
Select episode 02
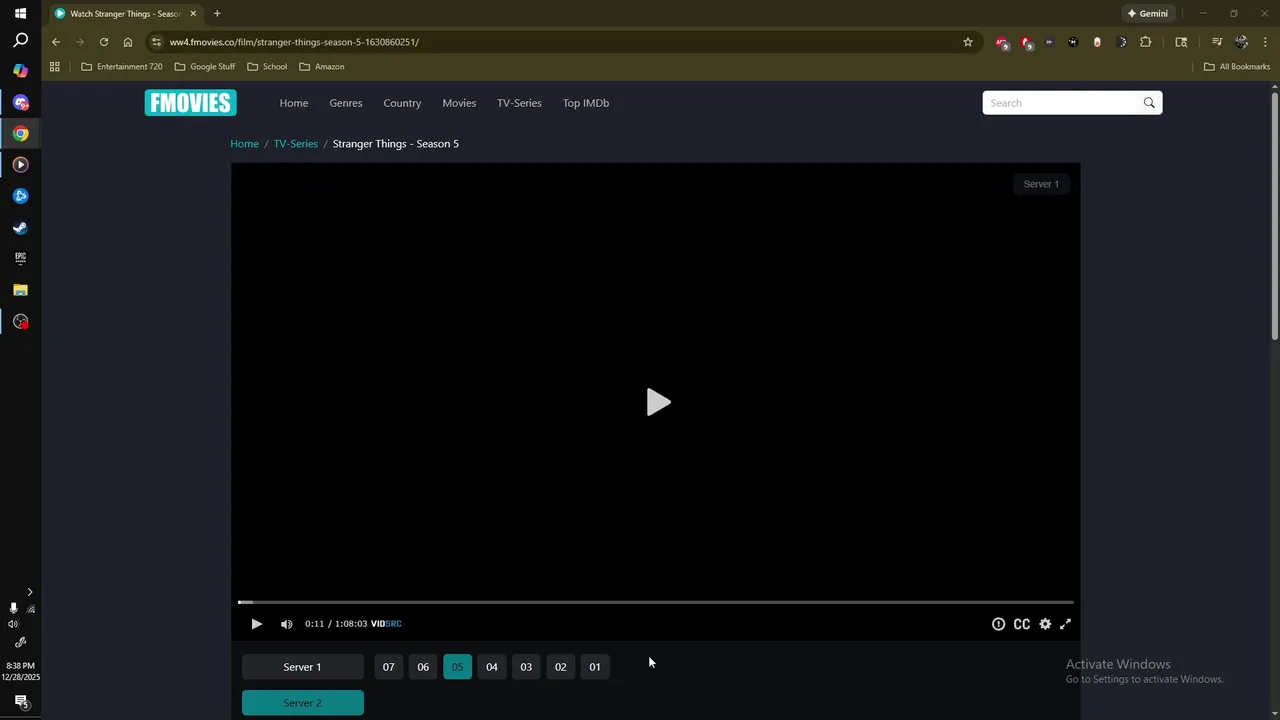(560, 667)
